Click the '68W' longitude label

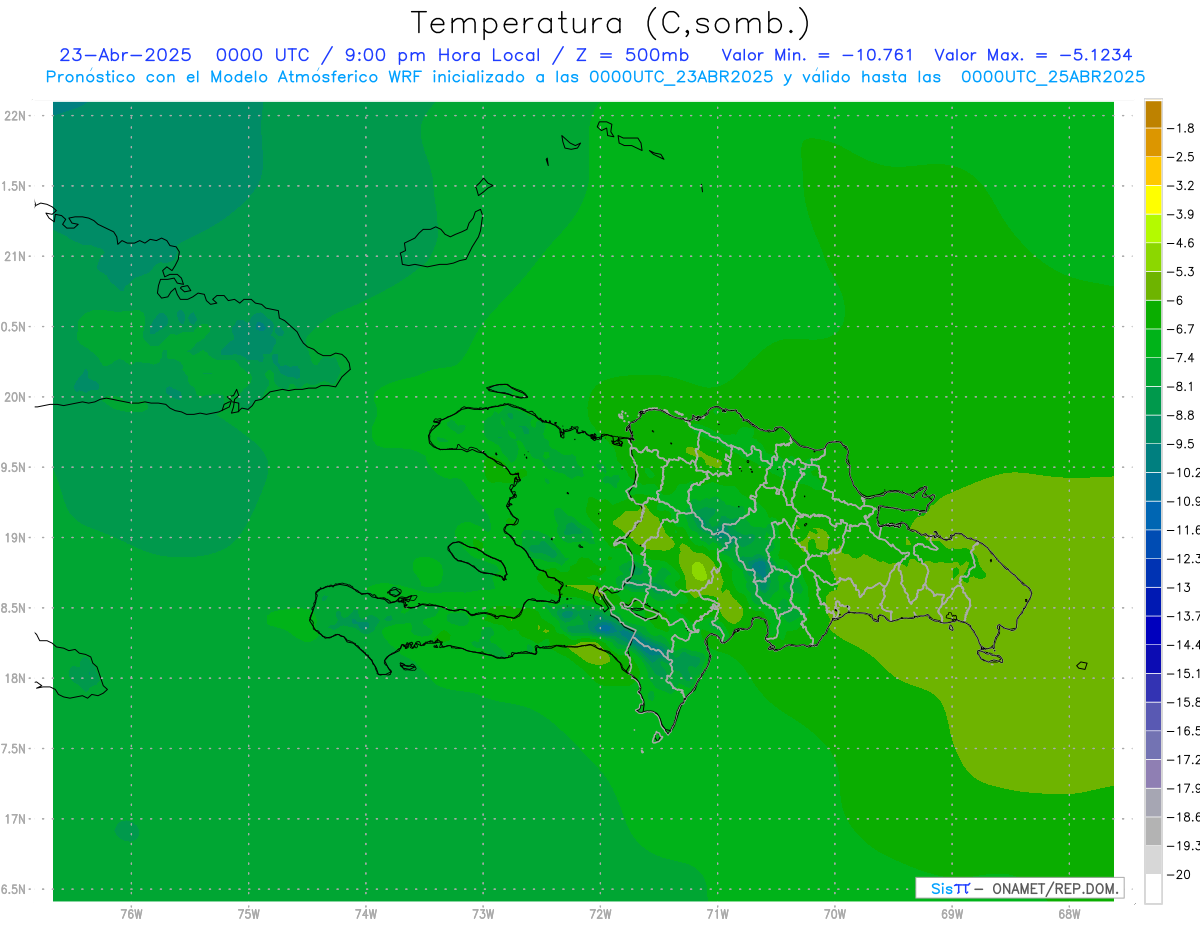tap(1068, 913)
